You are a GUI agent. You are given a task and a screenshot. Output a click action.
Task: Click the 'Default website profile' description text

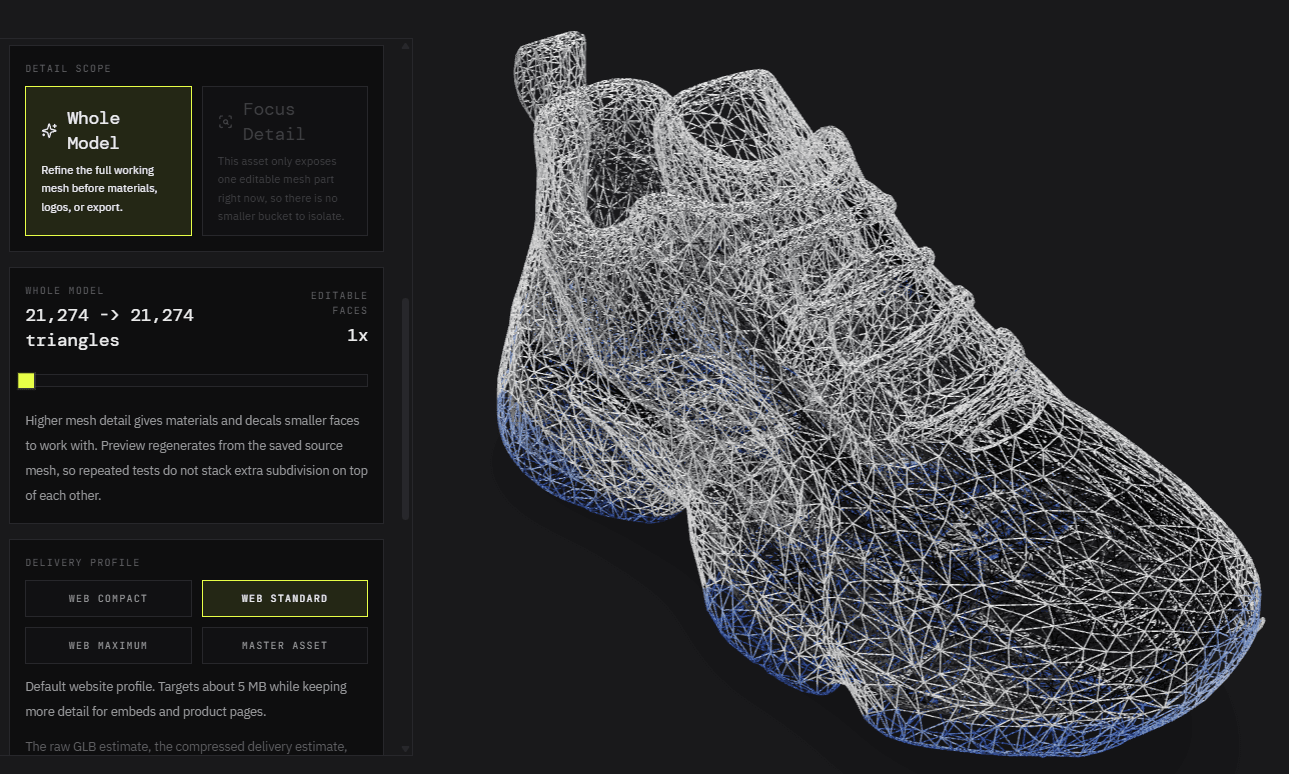186,699
